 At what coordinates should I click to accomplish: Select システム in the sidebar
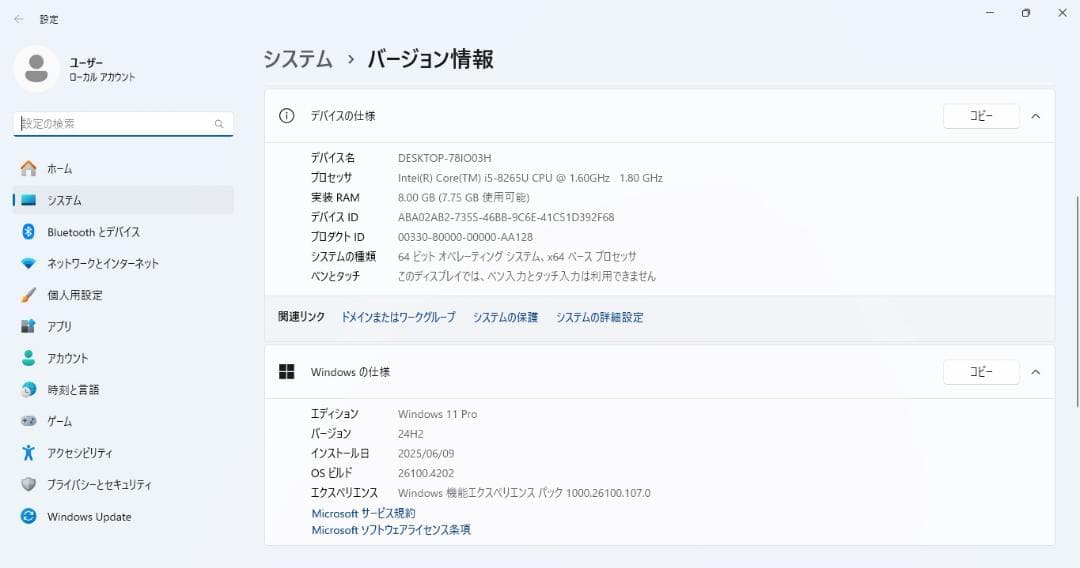coord(123,200)
